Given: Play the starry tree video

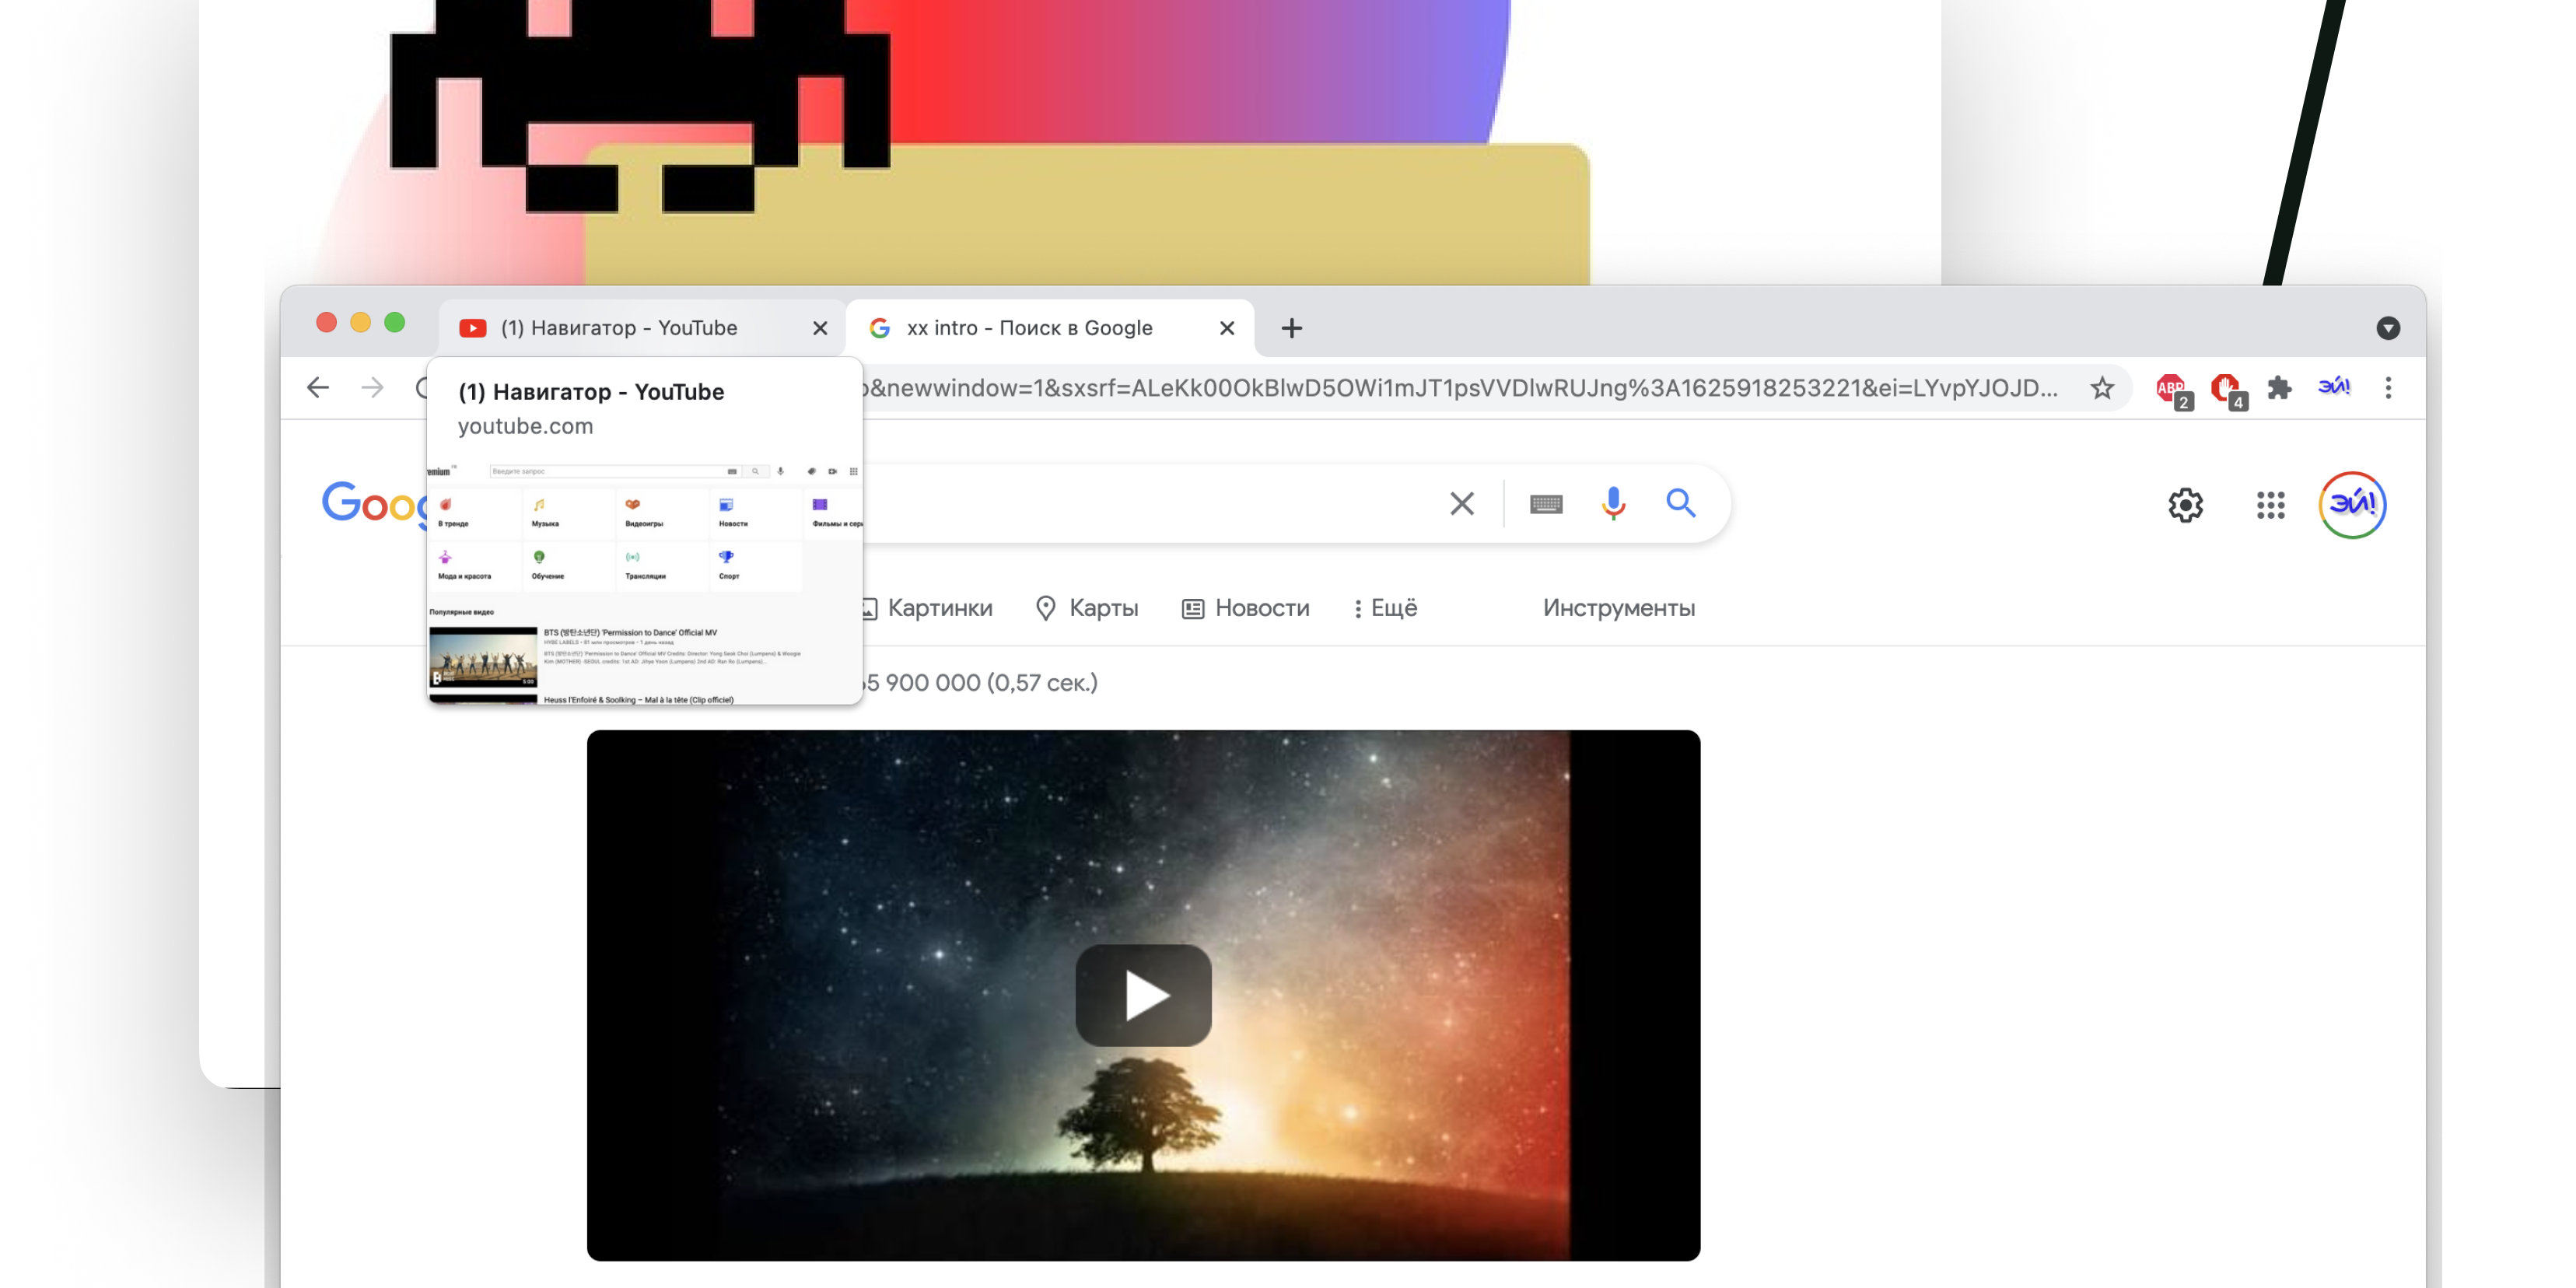Looking at the screenshot, I should pos(1143,995).
